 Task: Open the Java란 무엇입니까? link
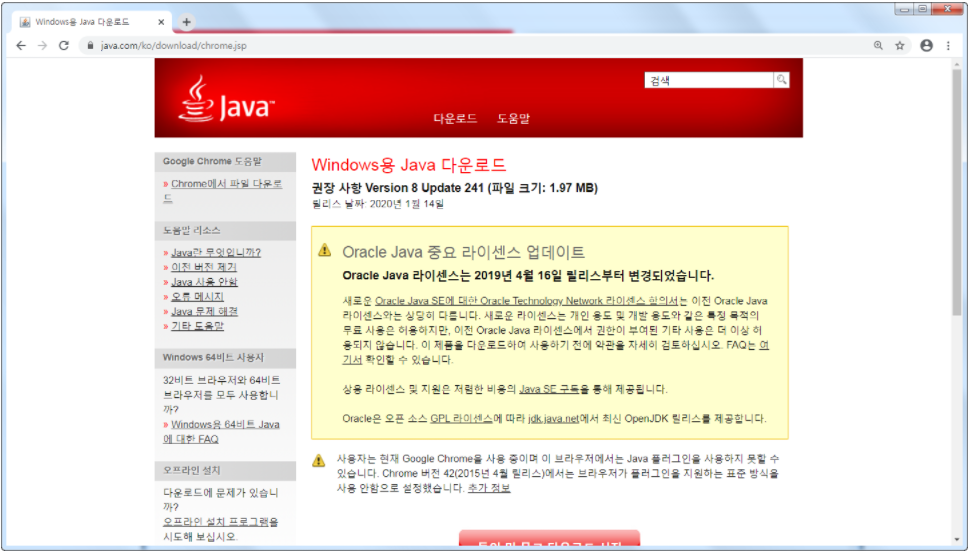(216, 253)
